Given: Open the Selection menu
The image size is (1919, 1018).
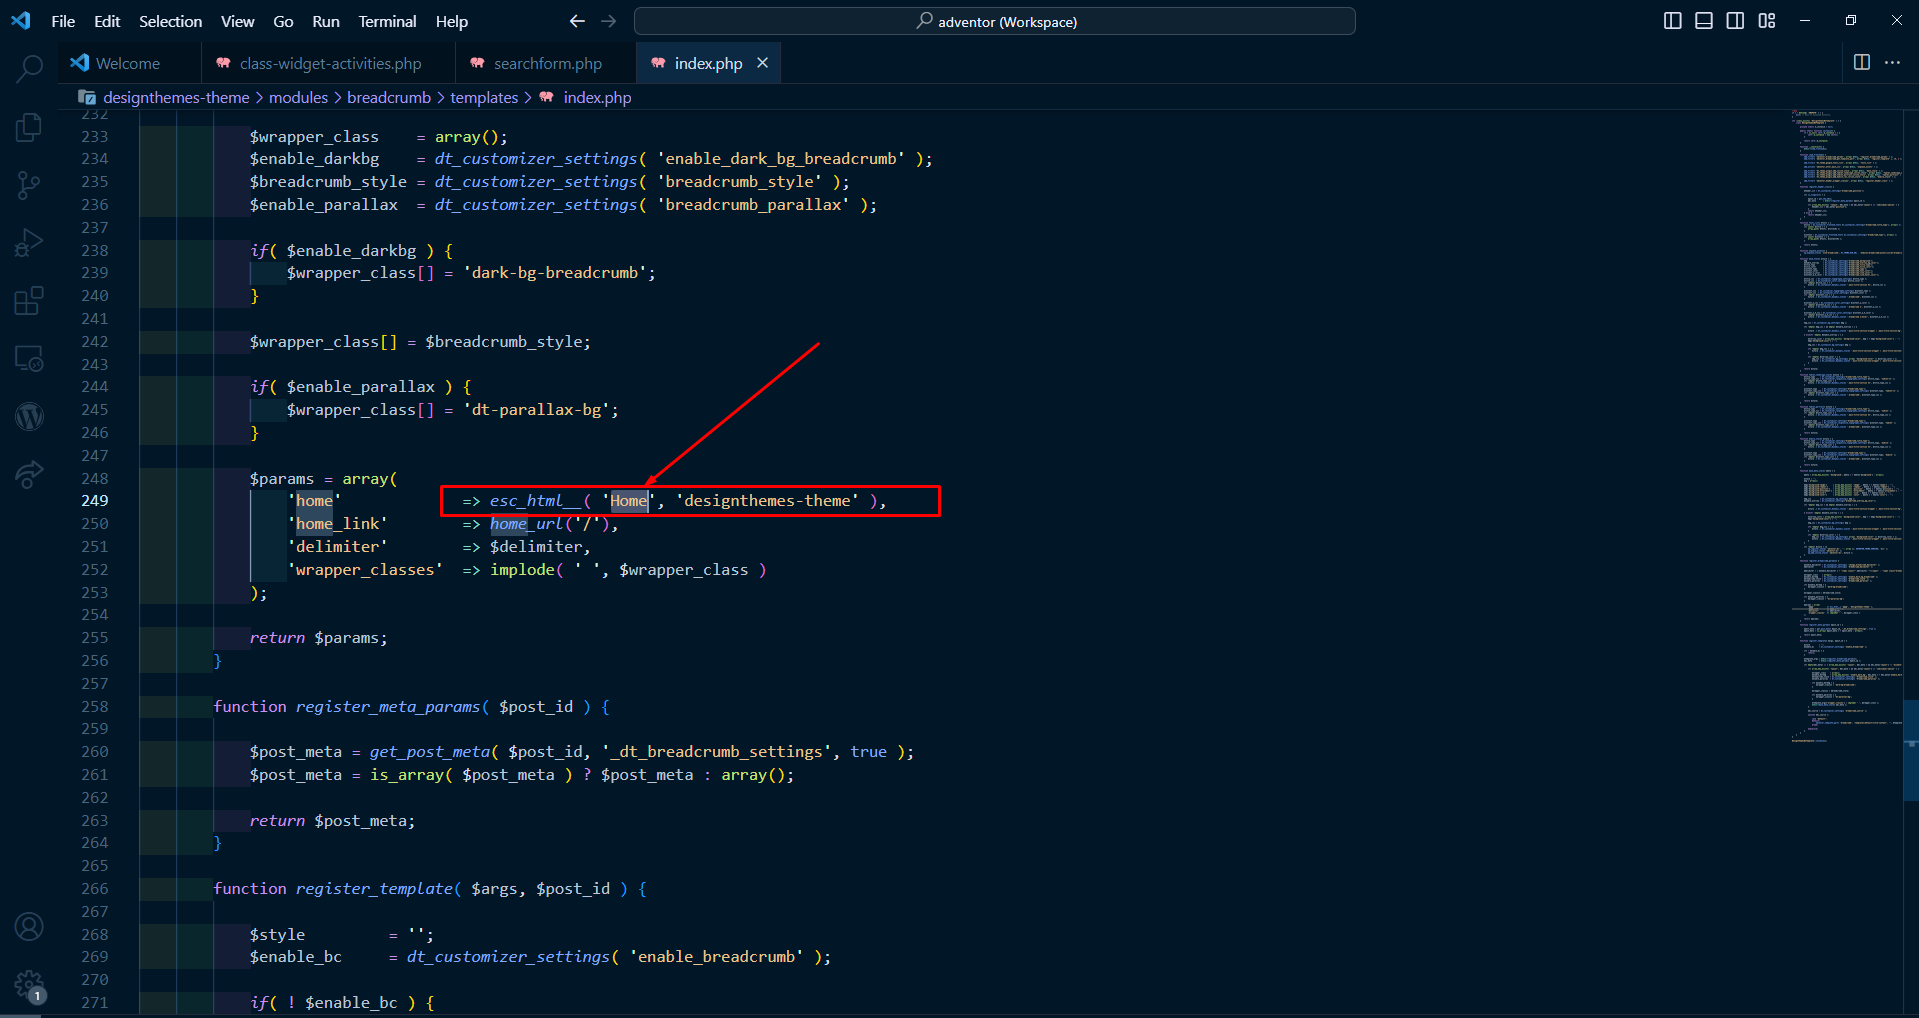Looking at the screenshot, I should (170, 21).
